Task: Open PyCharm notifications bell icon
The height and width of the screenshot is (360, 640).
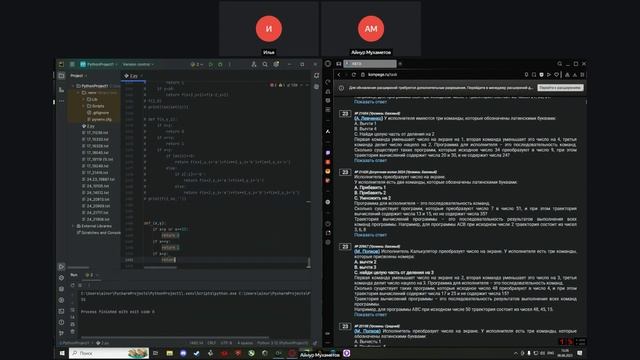Action: coord(316,76)
